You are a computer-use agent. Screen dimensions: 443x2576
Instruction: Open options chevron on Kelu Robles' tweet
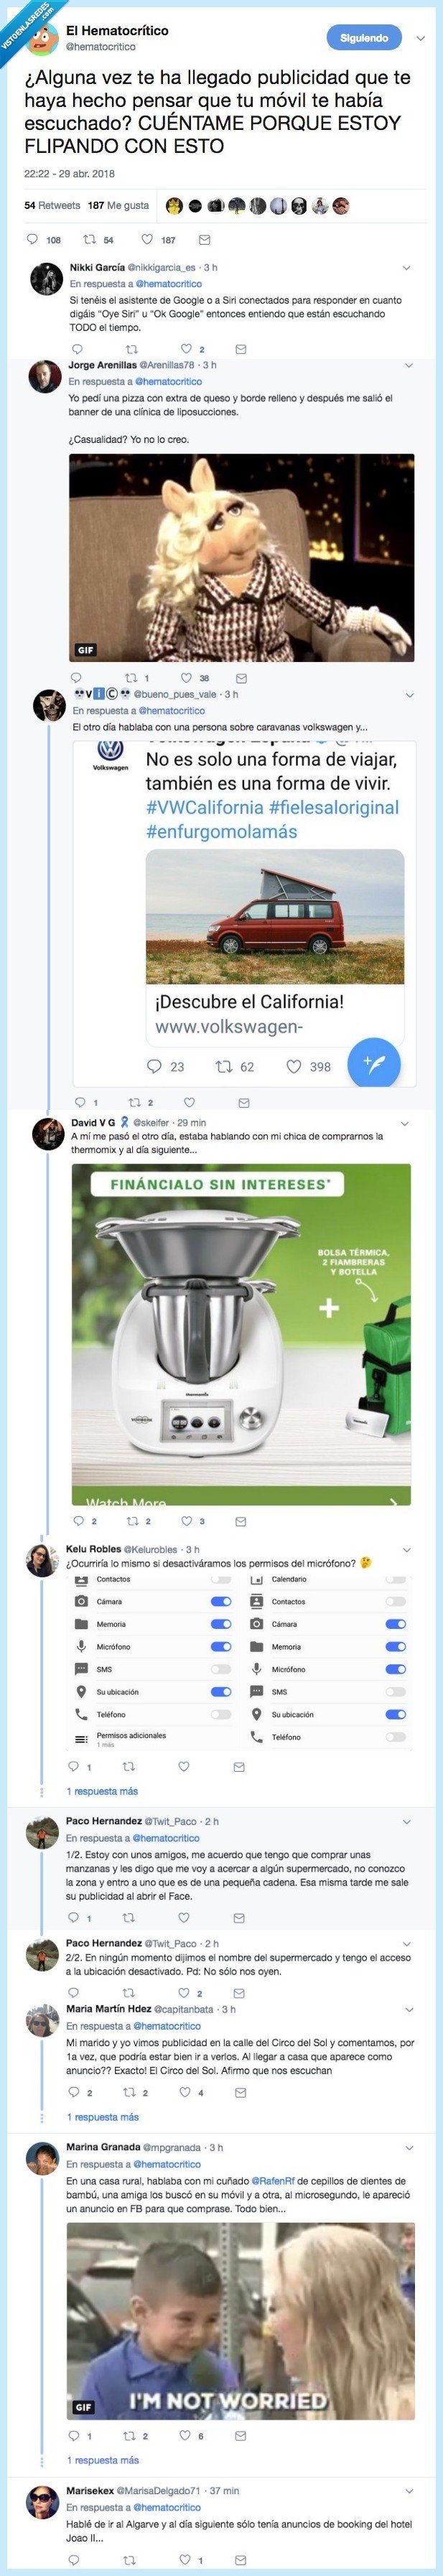point(406,1549)
